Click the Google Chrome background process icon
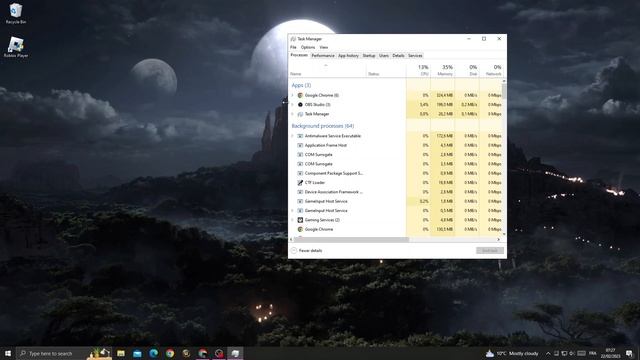Screen dimensions: 640x360 pyautogui.click(x=300, y=229)
